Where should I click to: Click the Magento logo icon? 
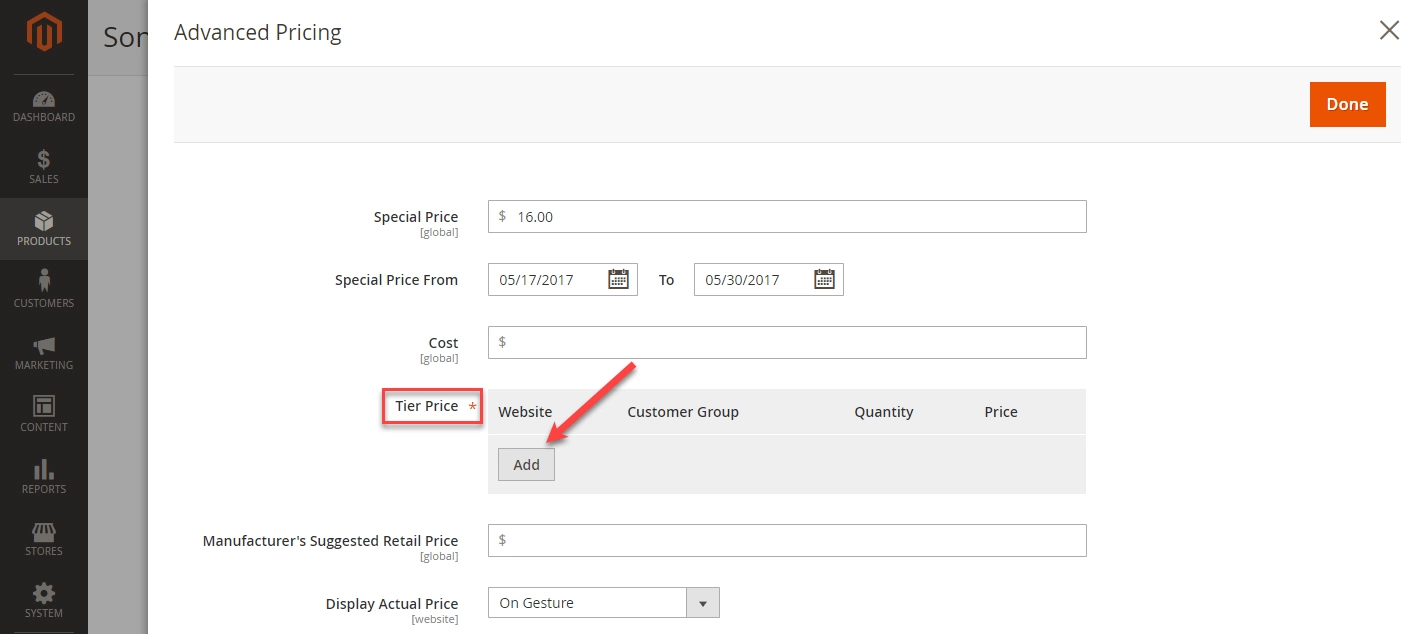[44, 33]
